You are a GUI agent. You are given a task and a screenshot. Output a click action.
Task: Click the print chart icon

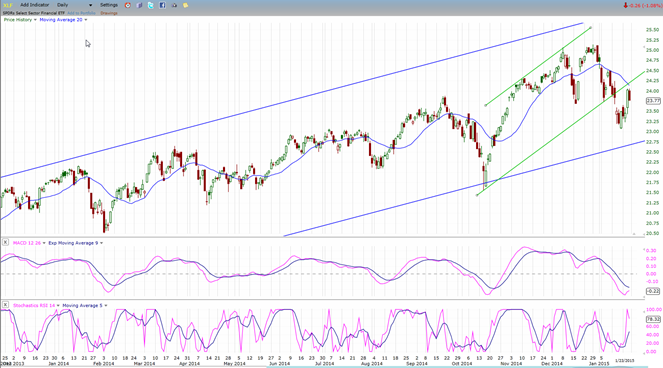174,5
